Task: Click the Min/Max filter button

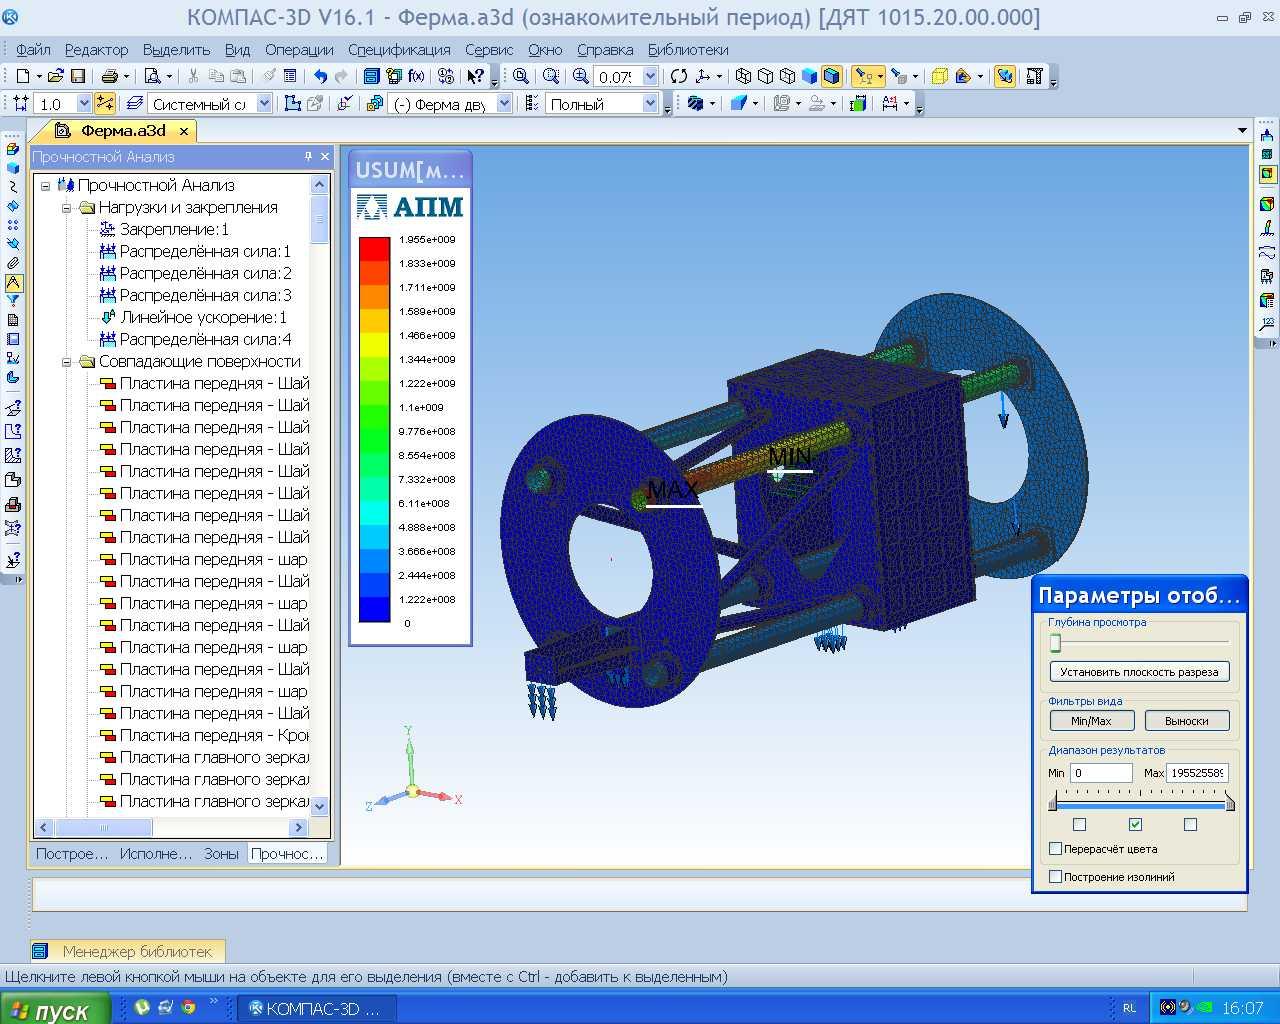Action: (1091, 721)
